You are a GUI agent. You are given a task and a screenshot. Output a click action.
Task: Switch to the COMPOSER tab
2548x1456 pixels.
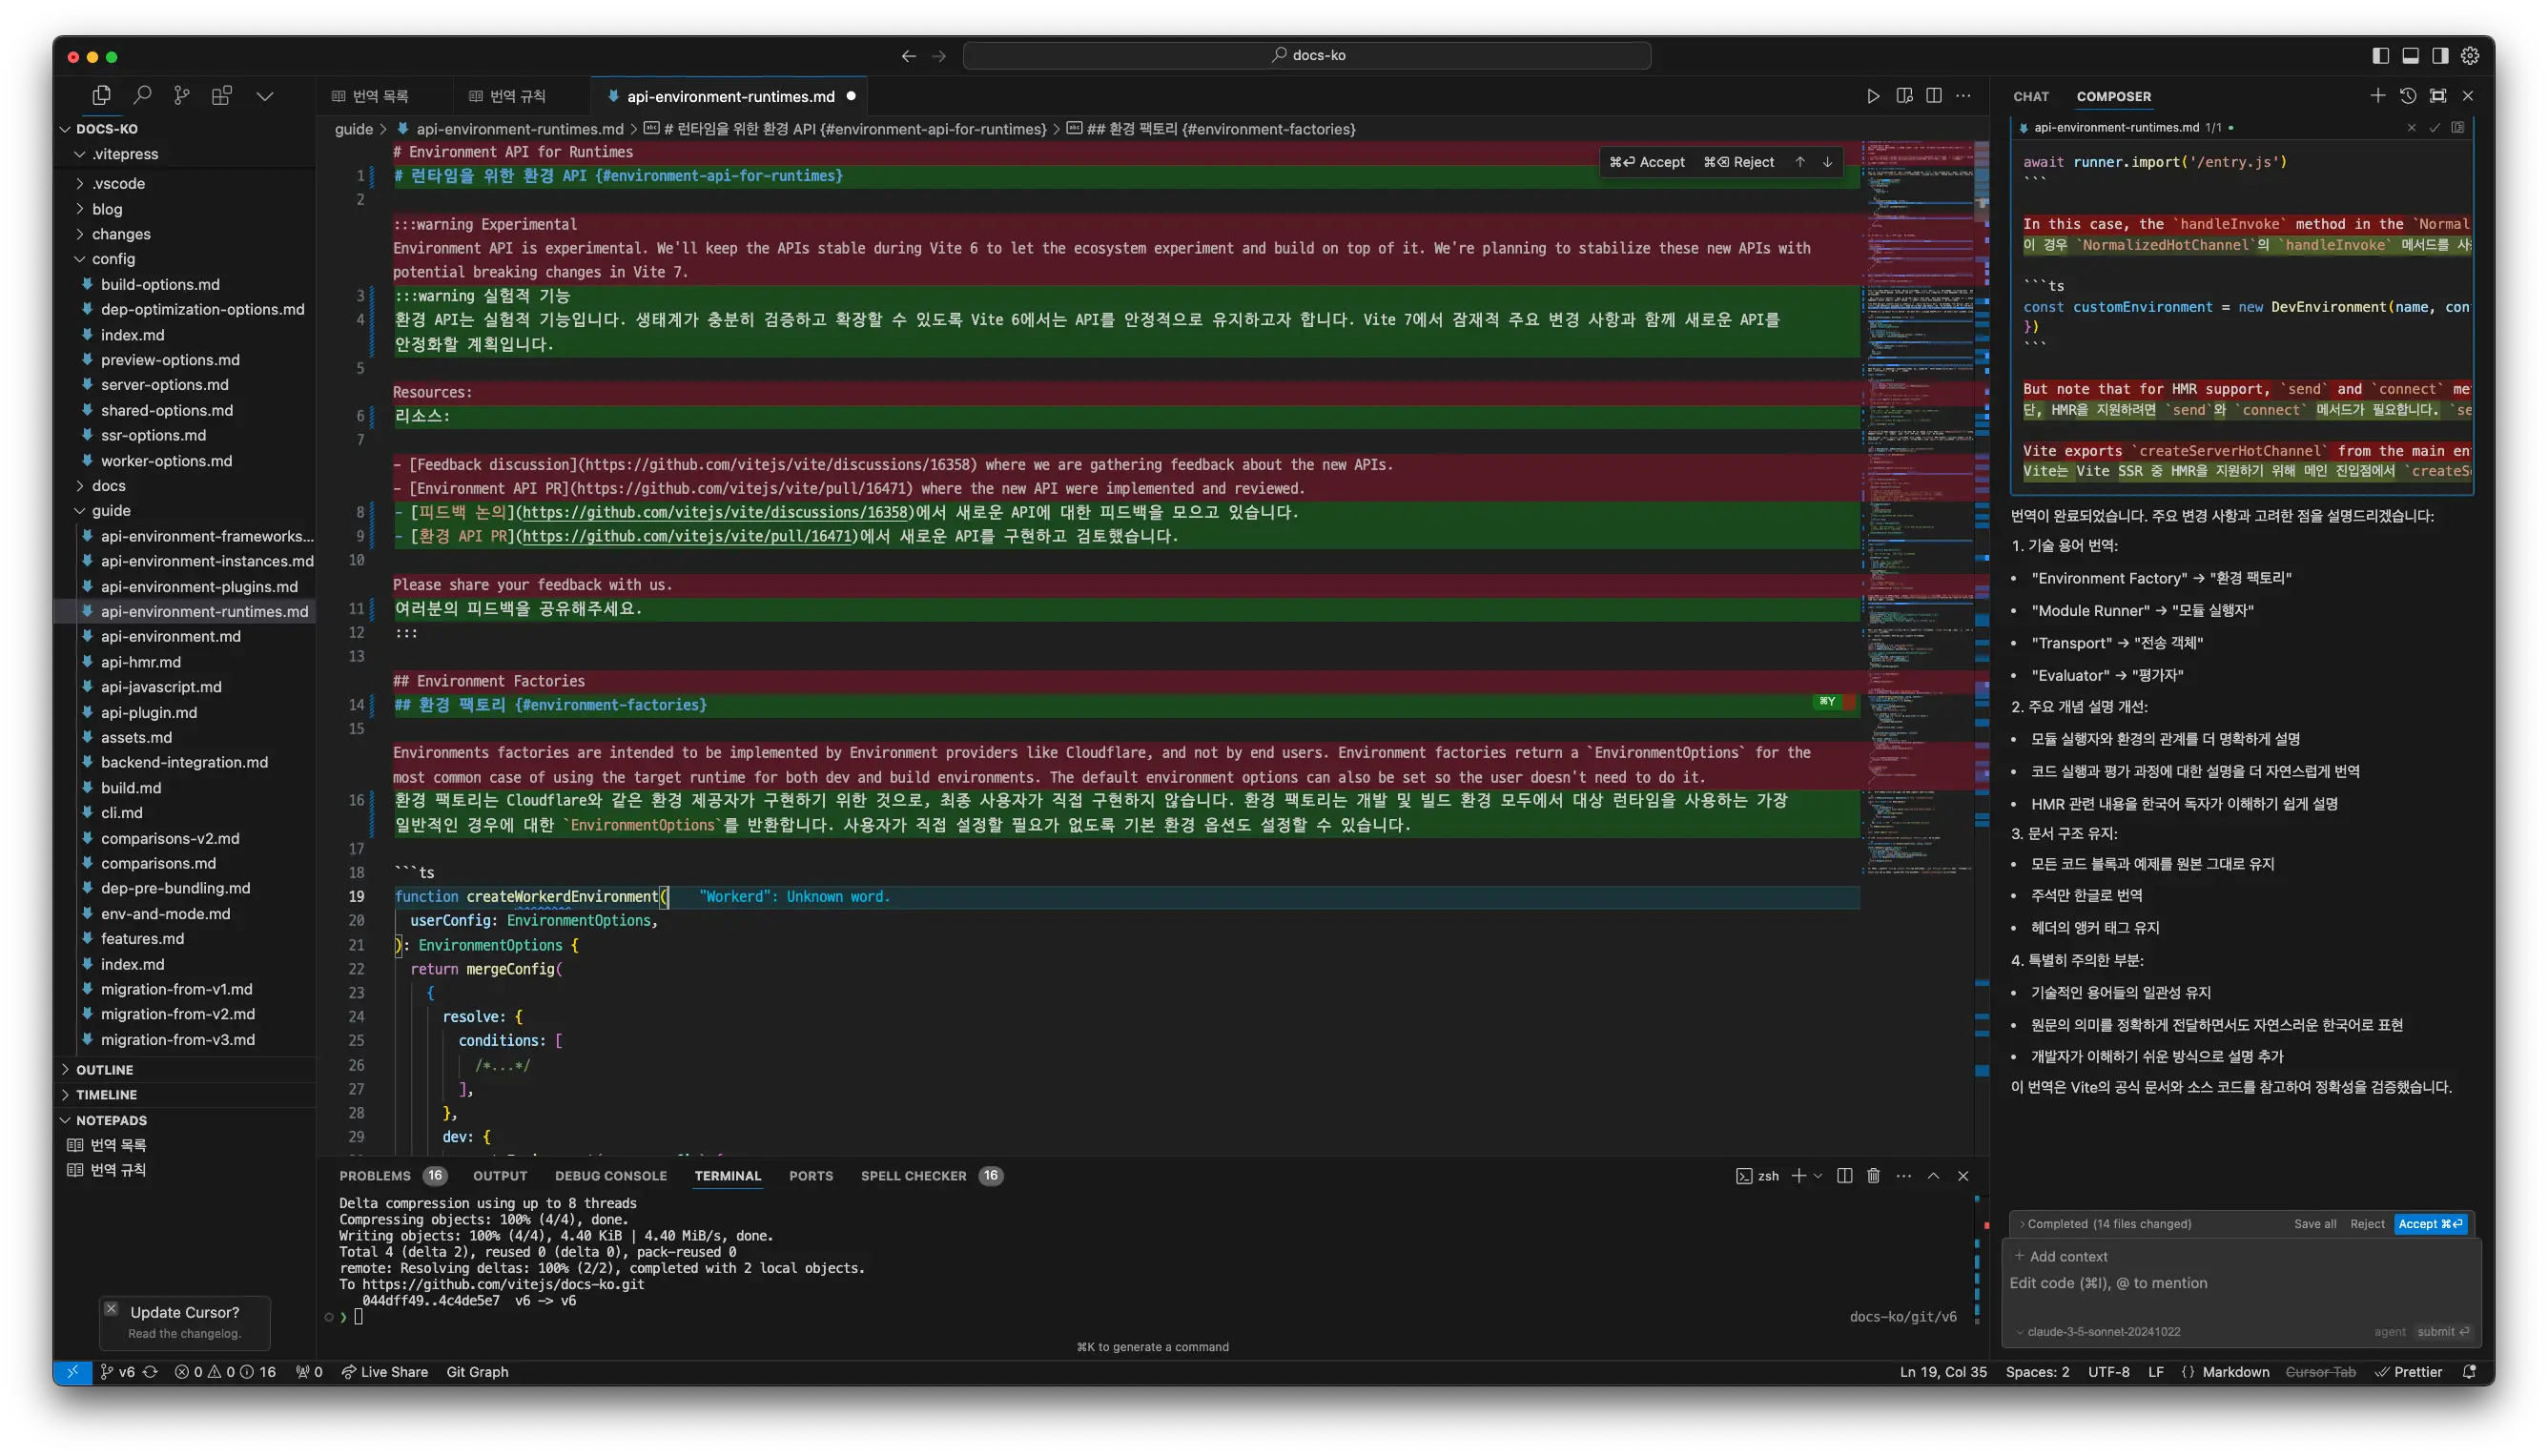[x=2113, y=97]
